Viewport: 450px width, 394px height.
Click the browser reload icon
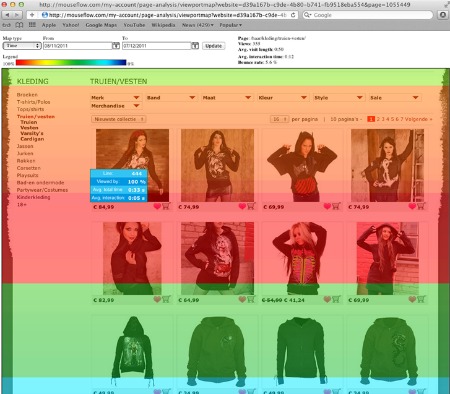[293, 15]
